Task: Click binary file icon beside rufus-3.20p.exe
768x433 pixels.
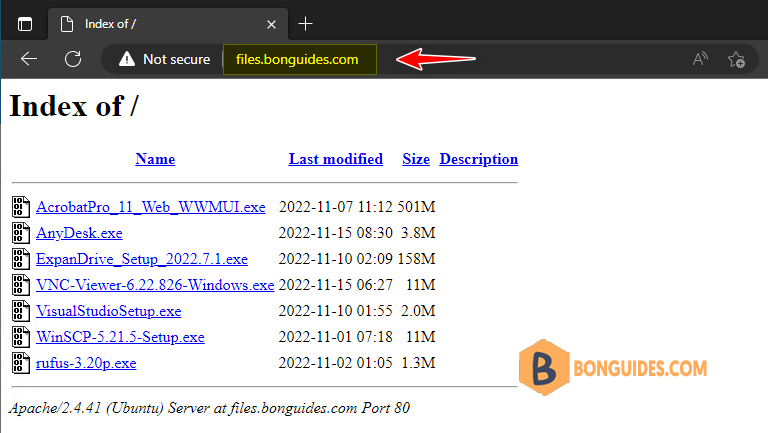Action: (x=21, y=362)
